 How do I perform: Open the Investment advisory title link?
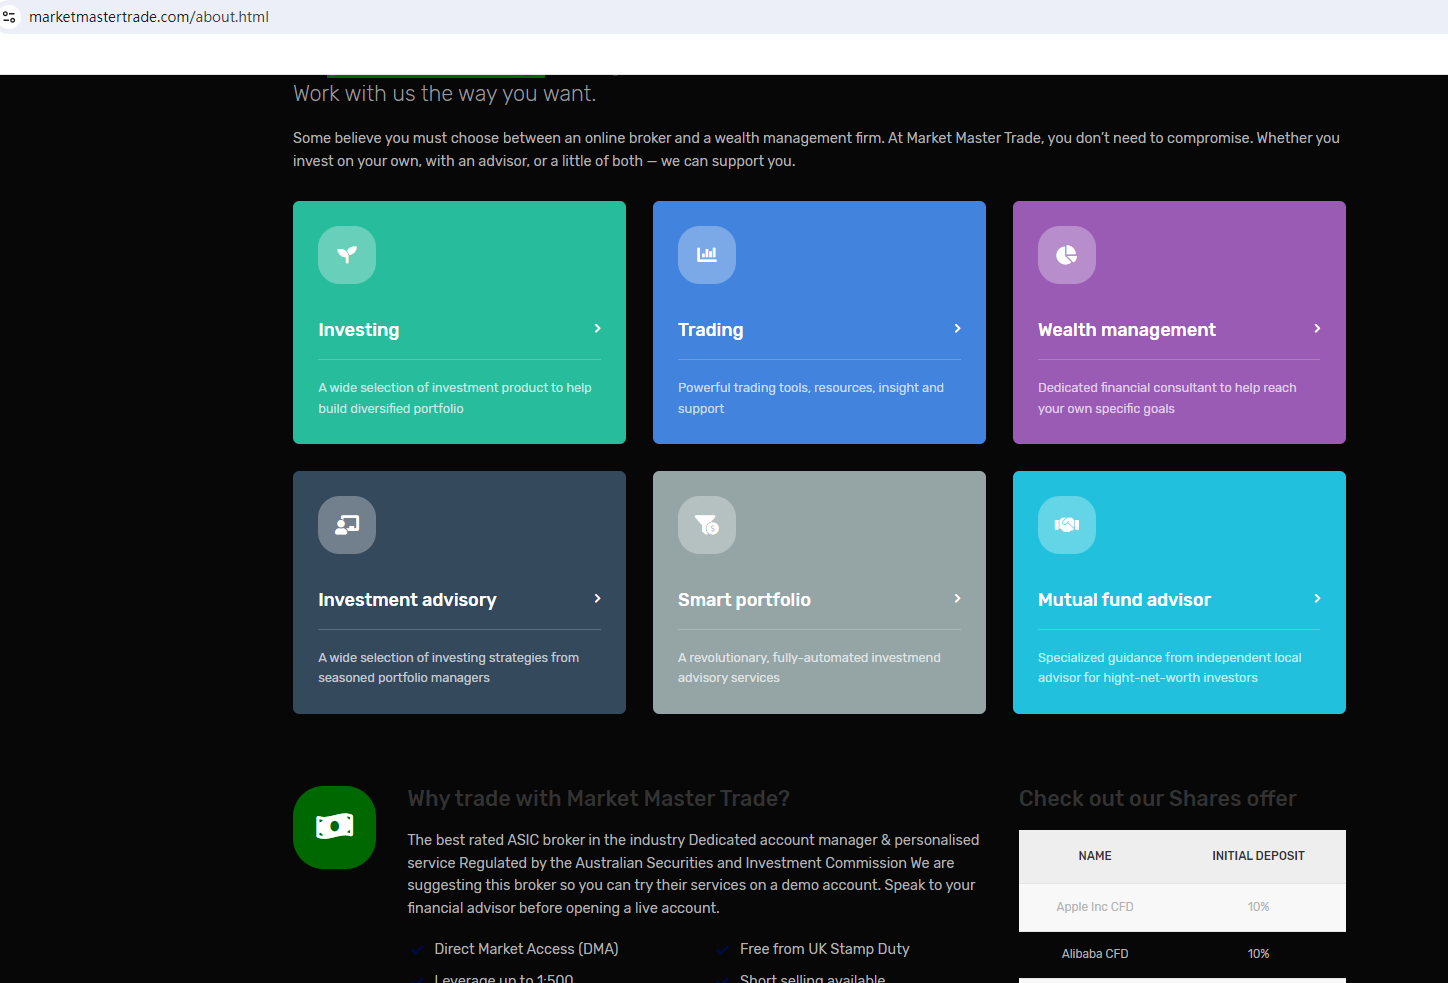(407, 600)
